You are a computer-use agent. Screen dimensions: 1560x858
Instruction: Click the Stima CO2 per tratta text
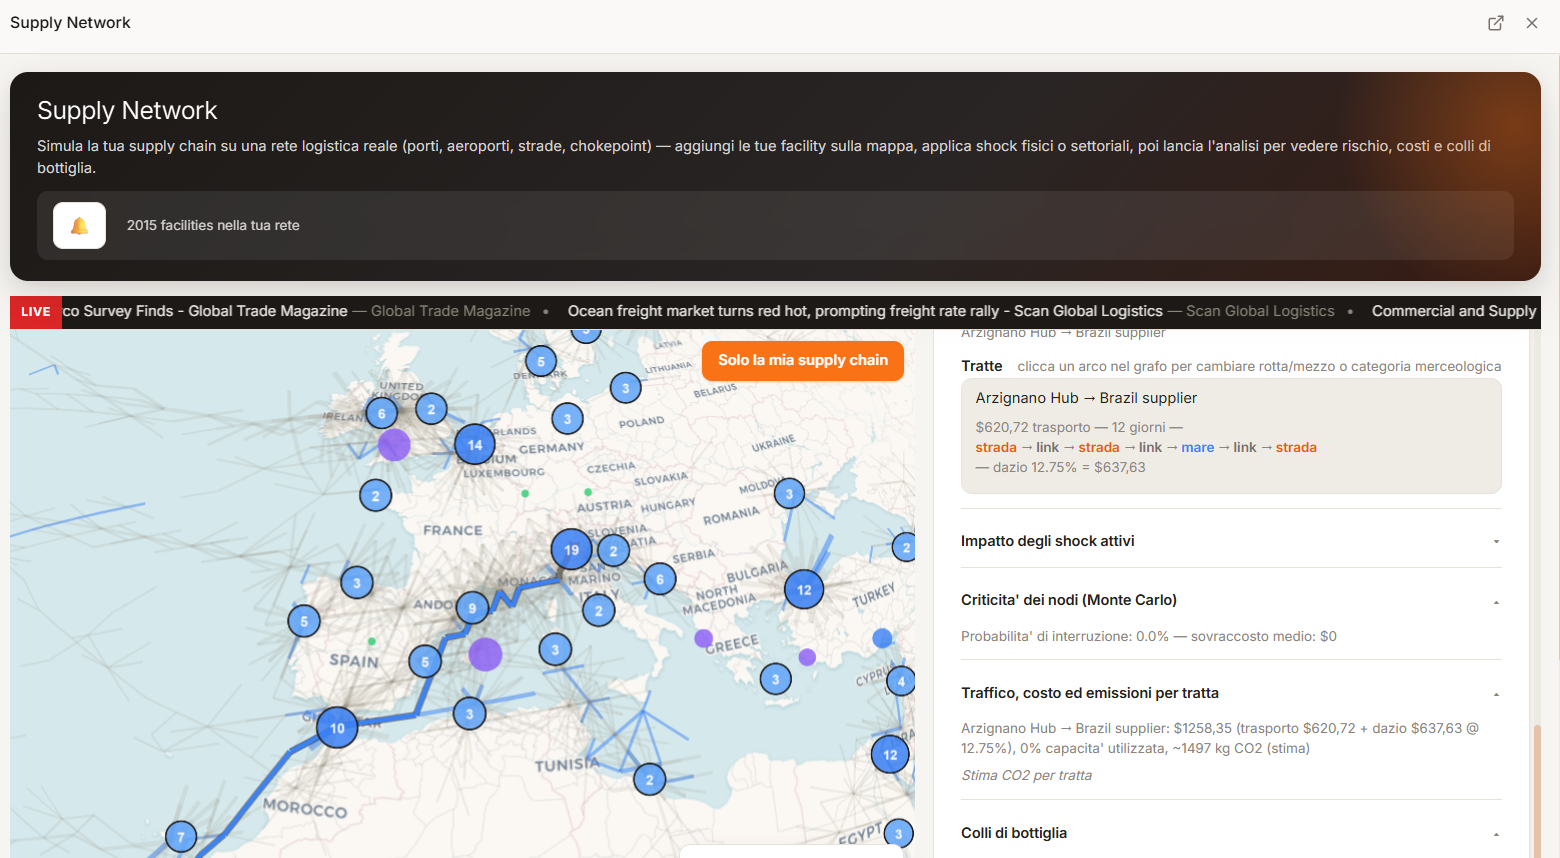pyautogui.click(x=1026, y=775)
